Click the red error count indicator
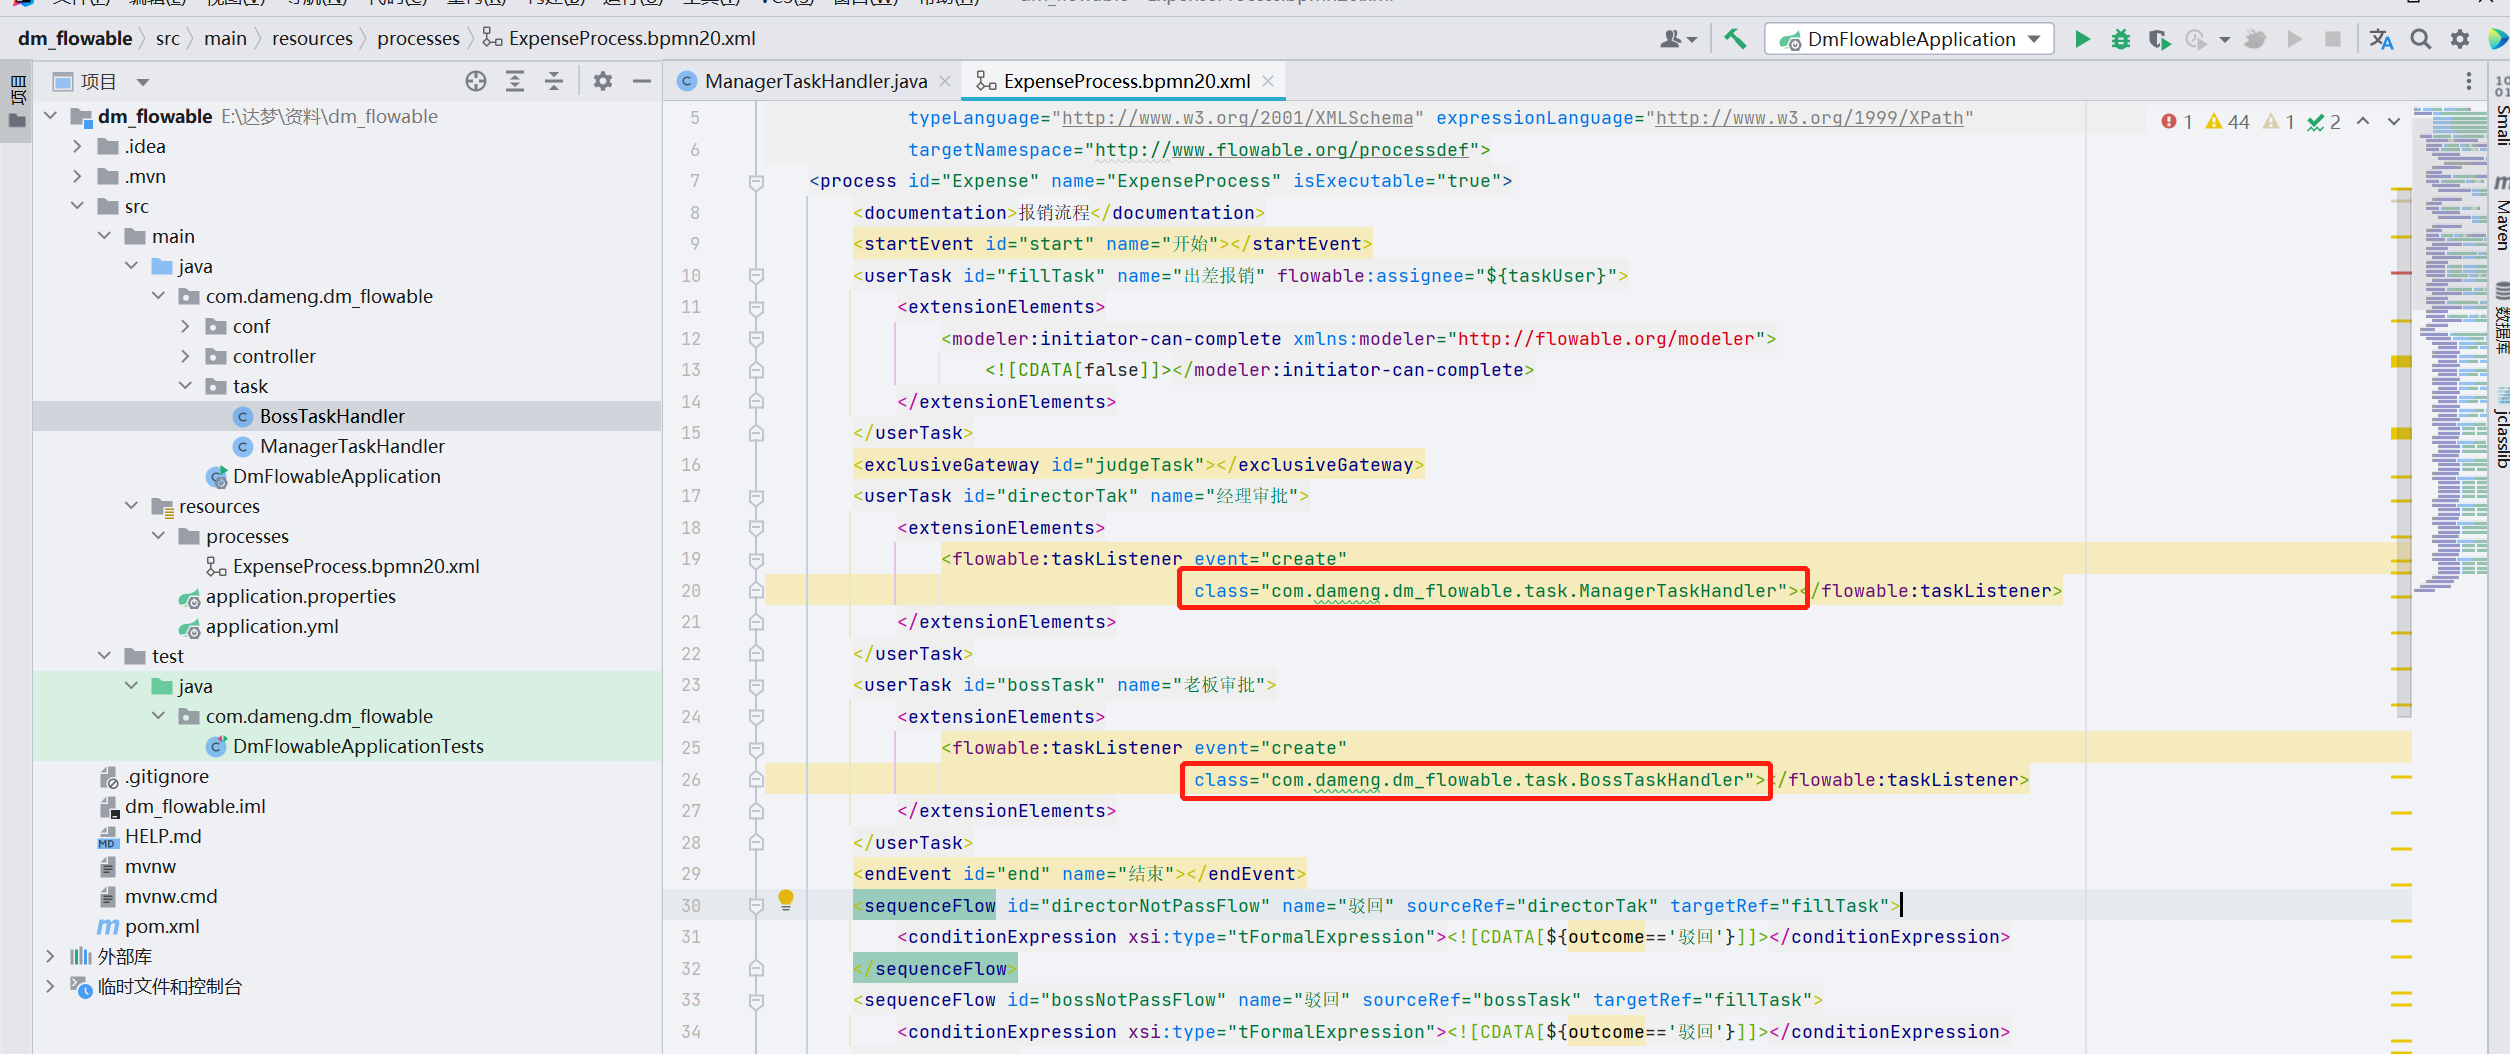This screenshot has width=2510, height=1054. point(2176,121)
